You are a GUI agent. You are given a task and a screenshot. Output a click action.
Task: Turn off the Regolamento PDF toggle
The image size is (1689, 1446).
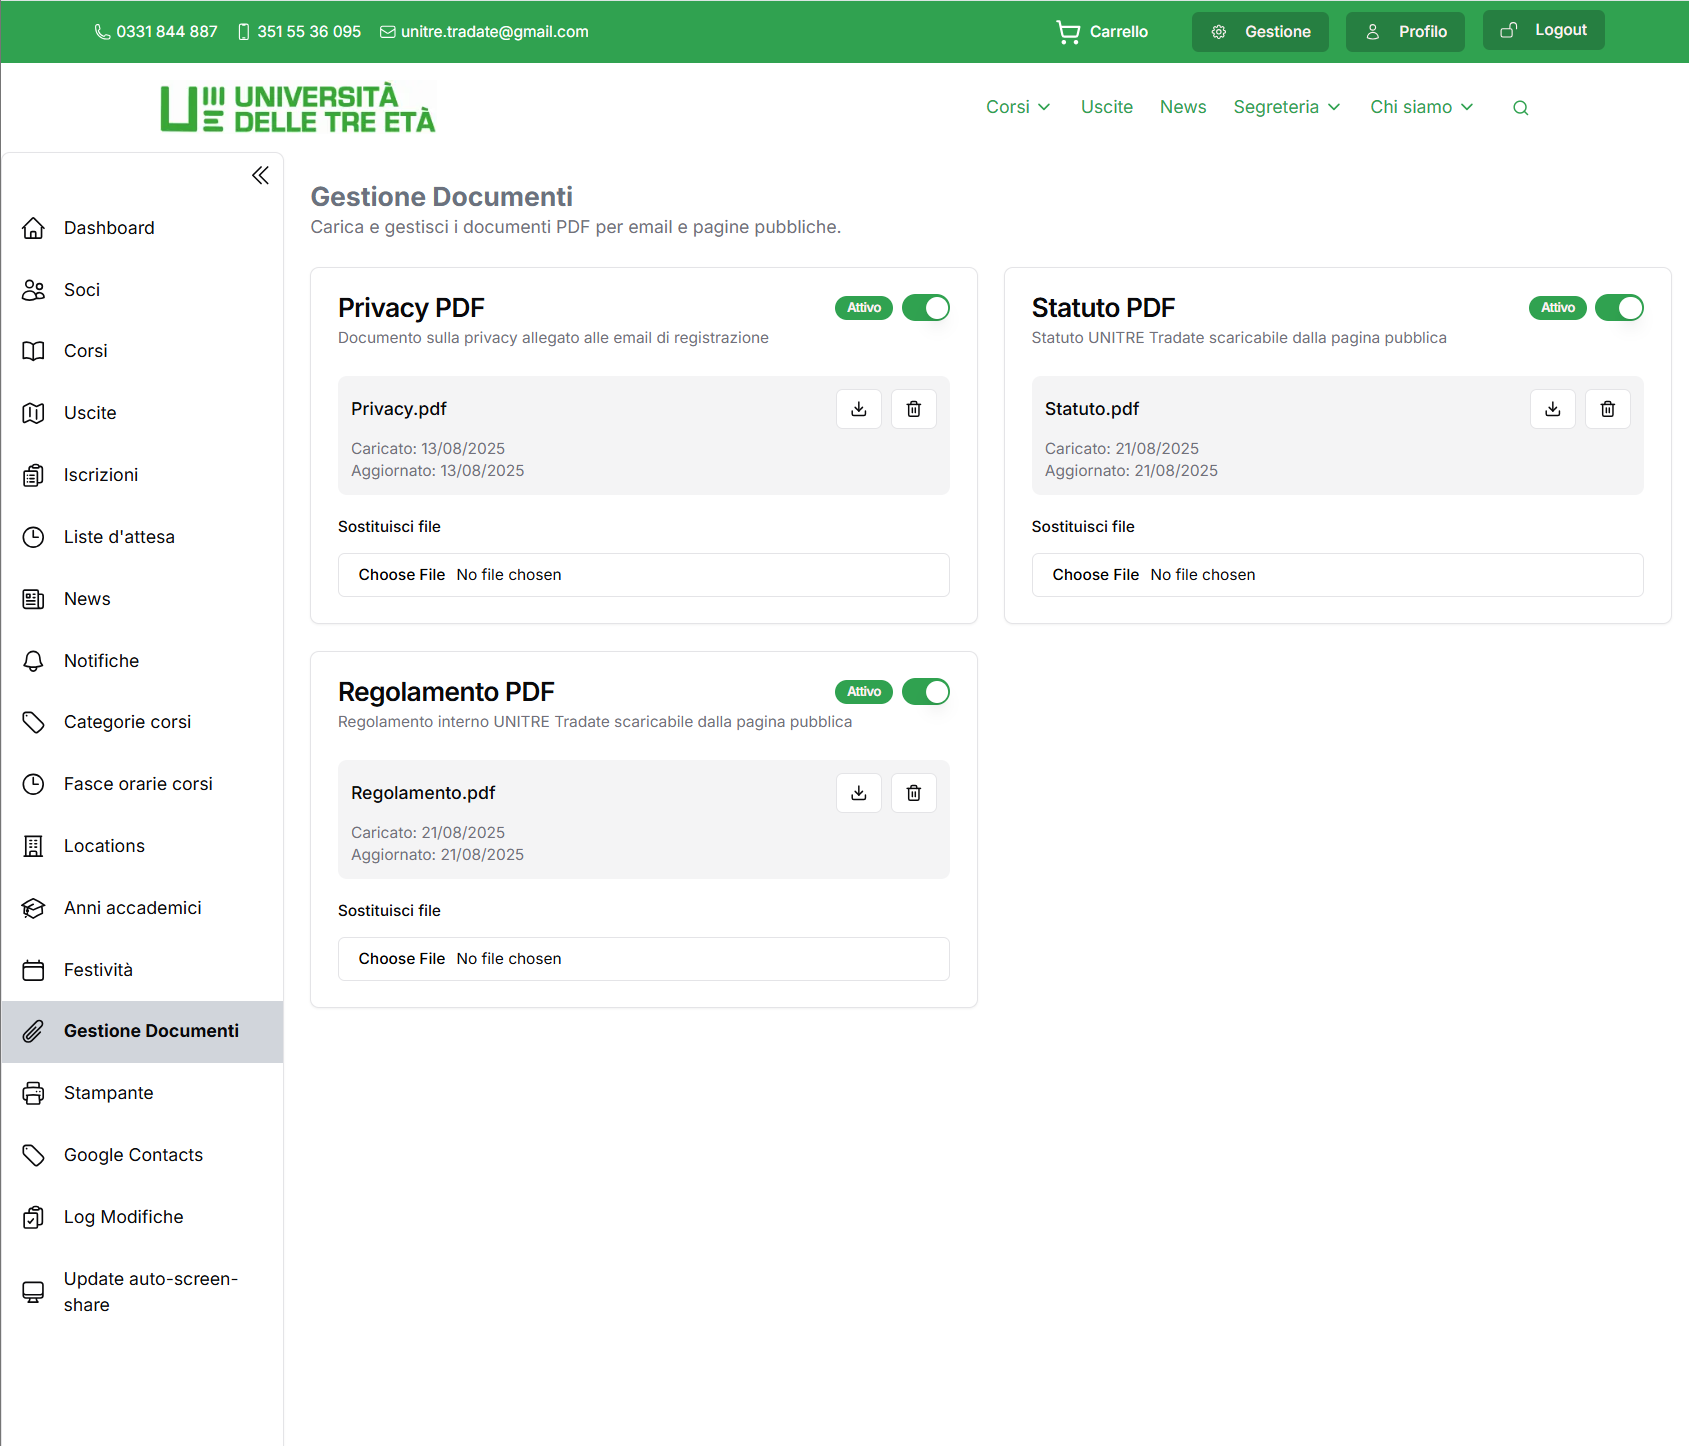pyautogui.click(x=925, y=691)
